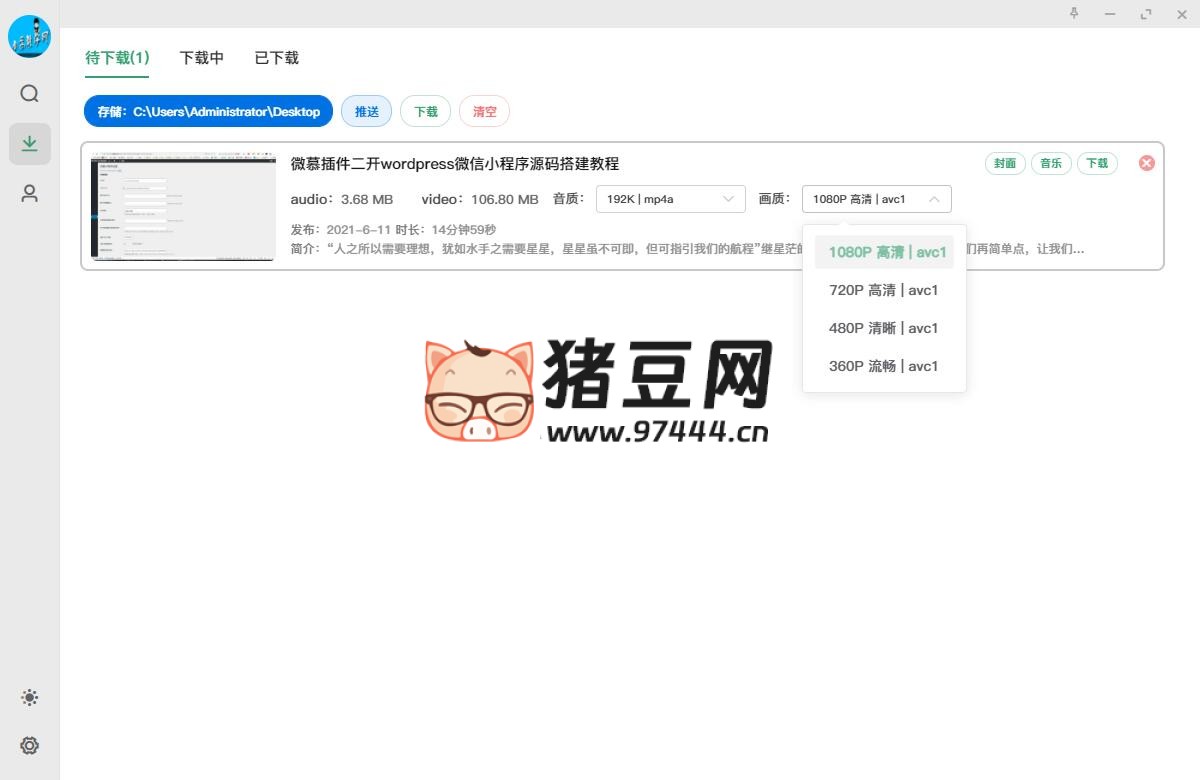Viewport: 1200px width, 780px height.
Task: Click the 下载 button next to 推送
Action: [x=426, y=112]
